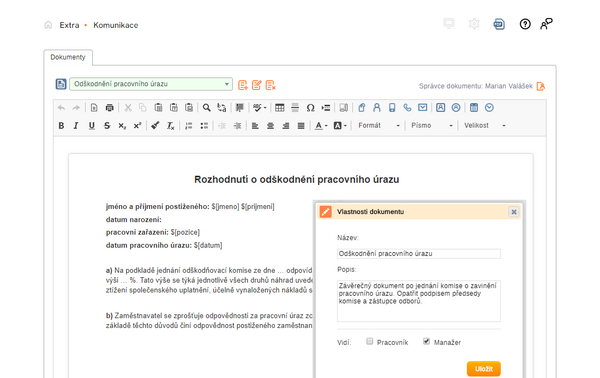The image size is (600, 378).
Task: Create a new document with orange add icon
Action: pyautogui.click(x=243, y=85)
